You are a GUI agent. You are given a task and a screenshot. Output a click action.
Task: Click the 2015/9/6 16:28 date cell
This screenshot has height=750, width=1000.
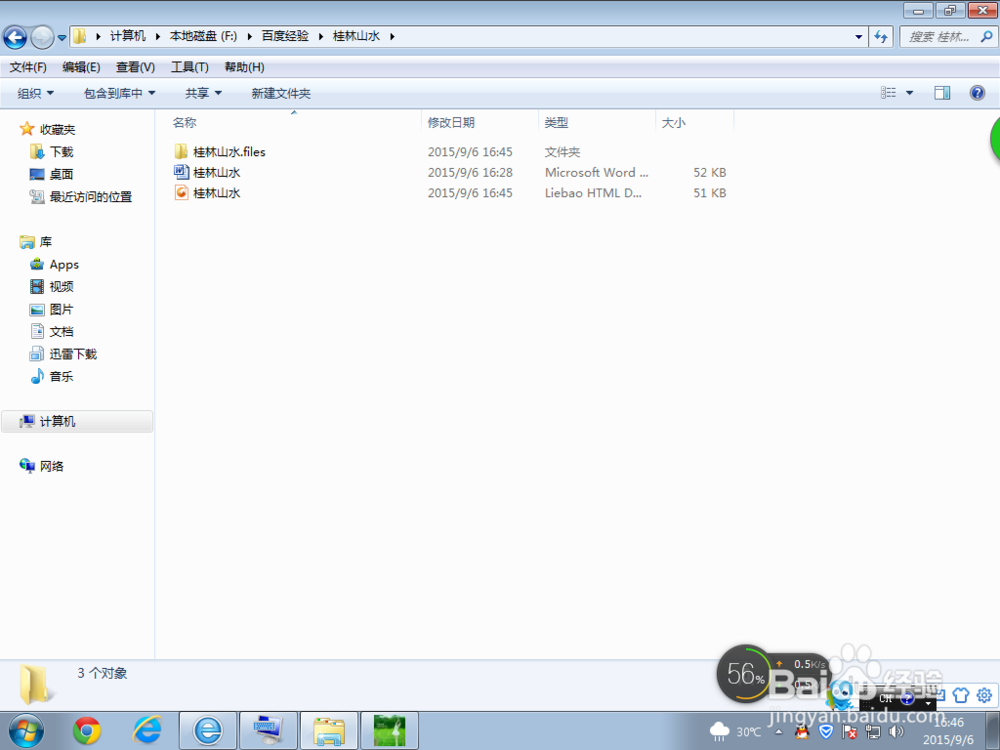click(x=470, y=172)
